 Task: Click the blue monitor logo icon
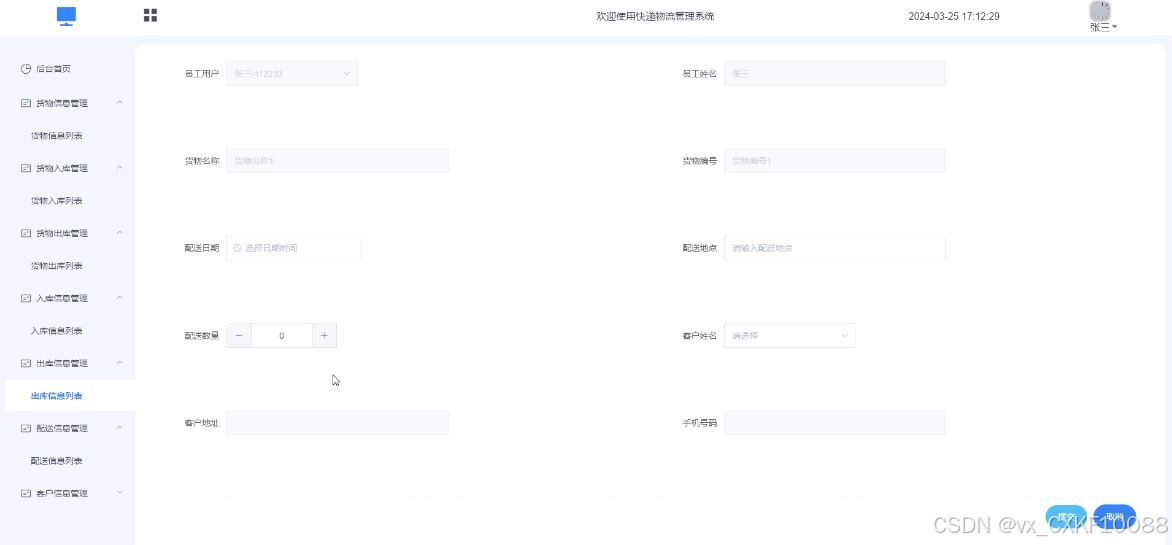(67, 16)
